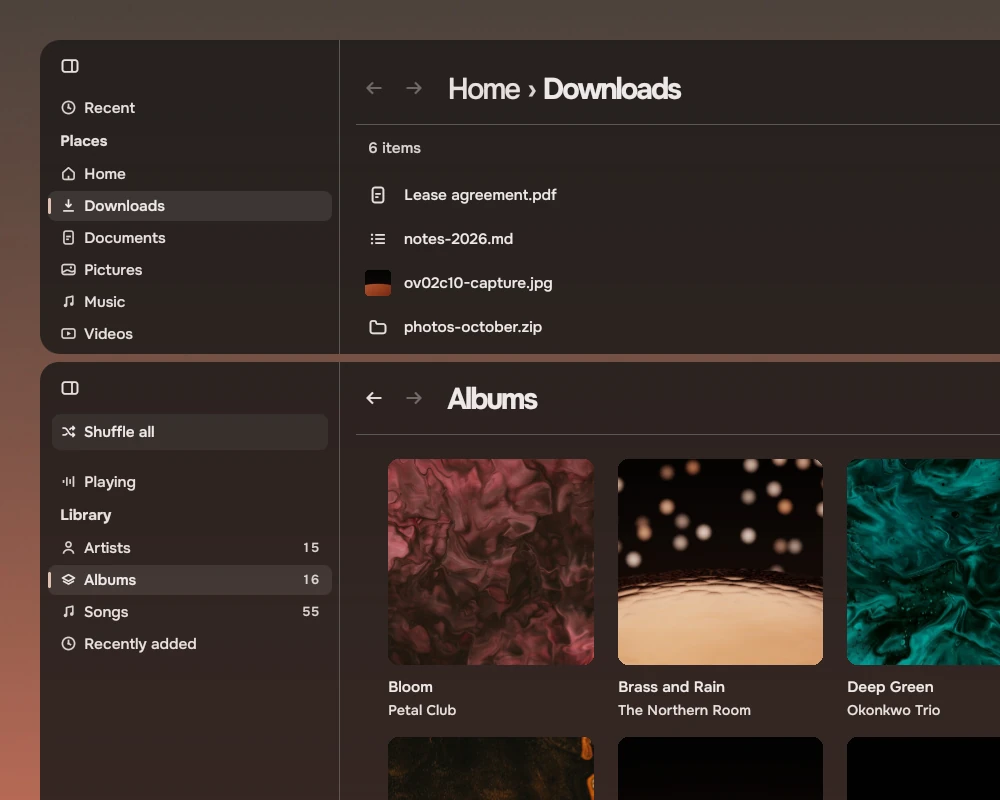Click the Songs note icon

pyautogui.click(x=68, y=611)
